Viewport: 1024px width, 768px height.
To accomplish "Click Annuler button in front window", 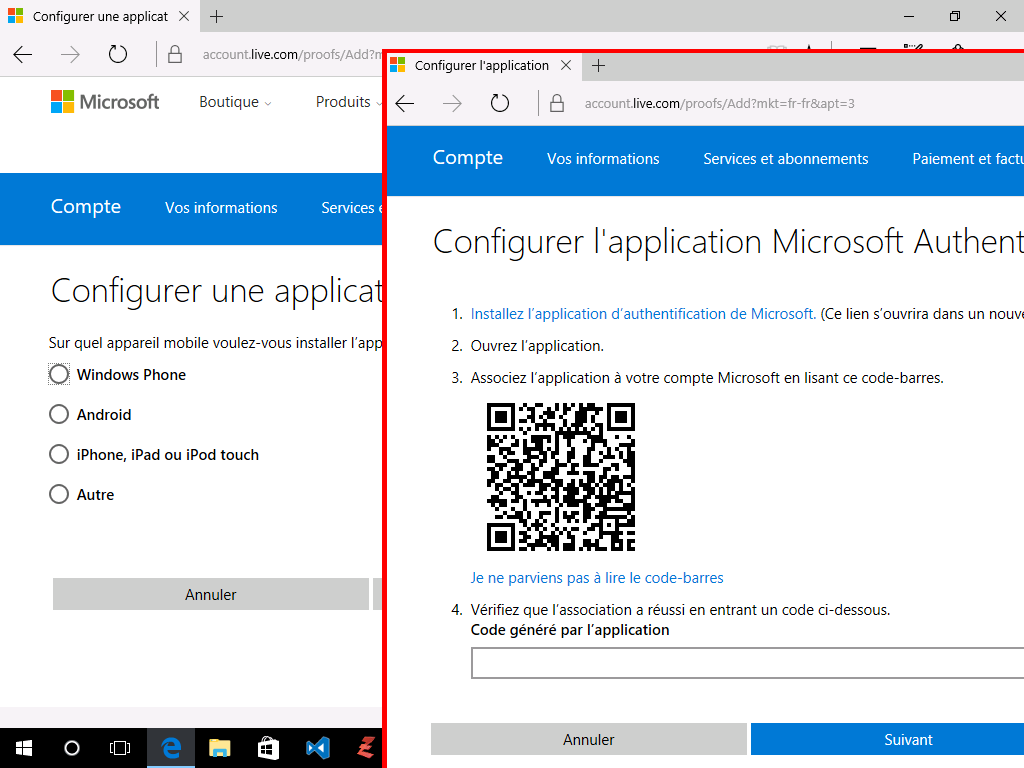I will pos(588,739).
